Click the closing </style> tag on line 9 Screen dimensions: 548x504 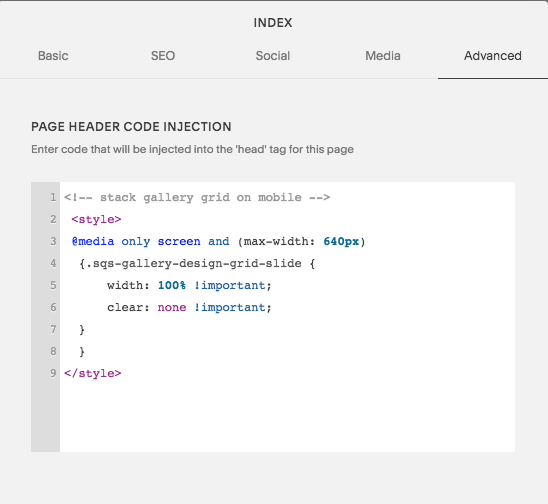(x=93, y=373)
